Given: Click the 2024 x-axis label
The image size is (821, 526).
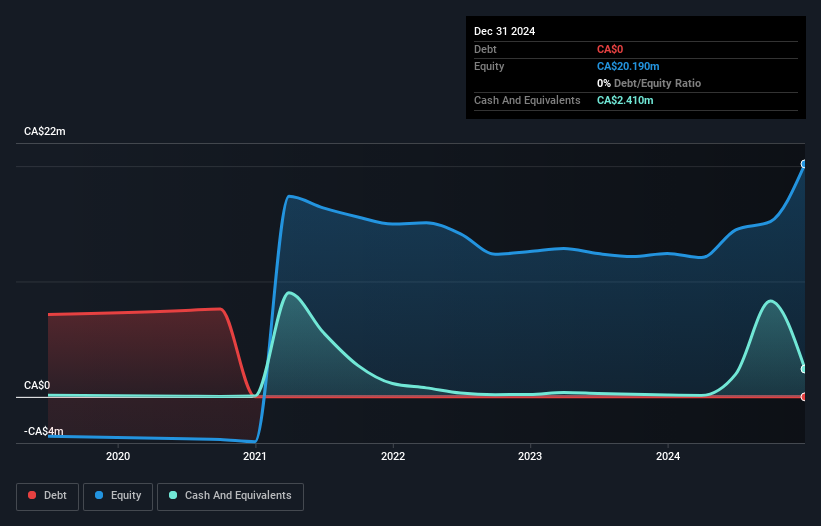Looking at the screenshot, I should 668,456.
